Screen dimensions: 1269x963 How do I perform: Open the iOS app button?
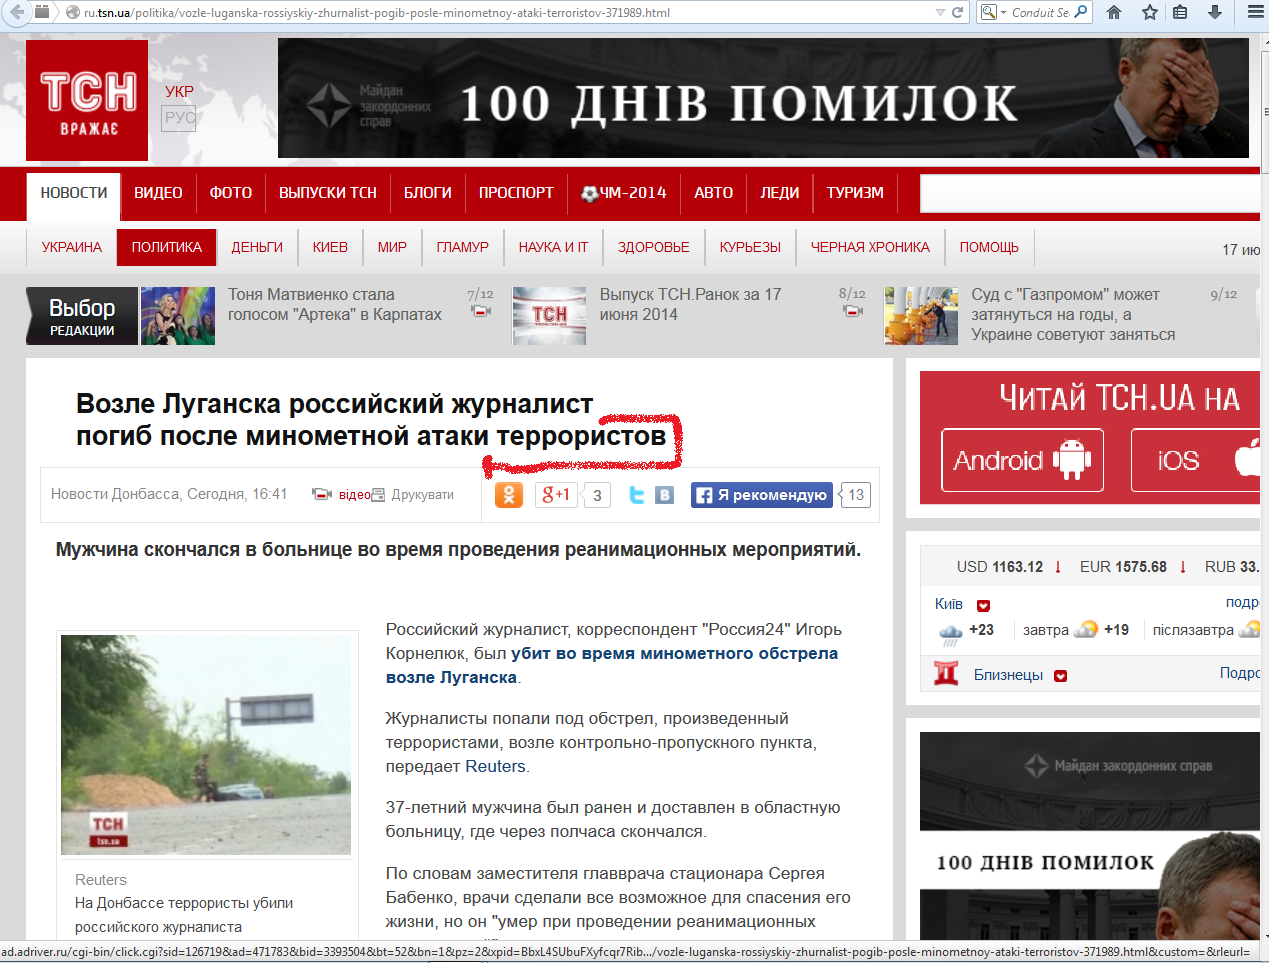(x=1195, y=460)
